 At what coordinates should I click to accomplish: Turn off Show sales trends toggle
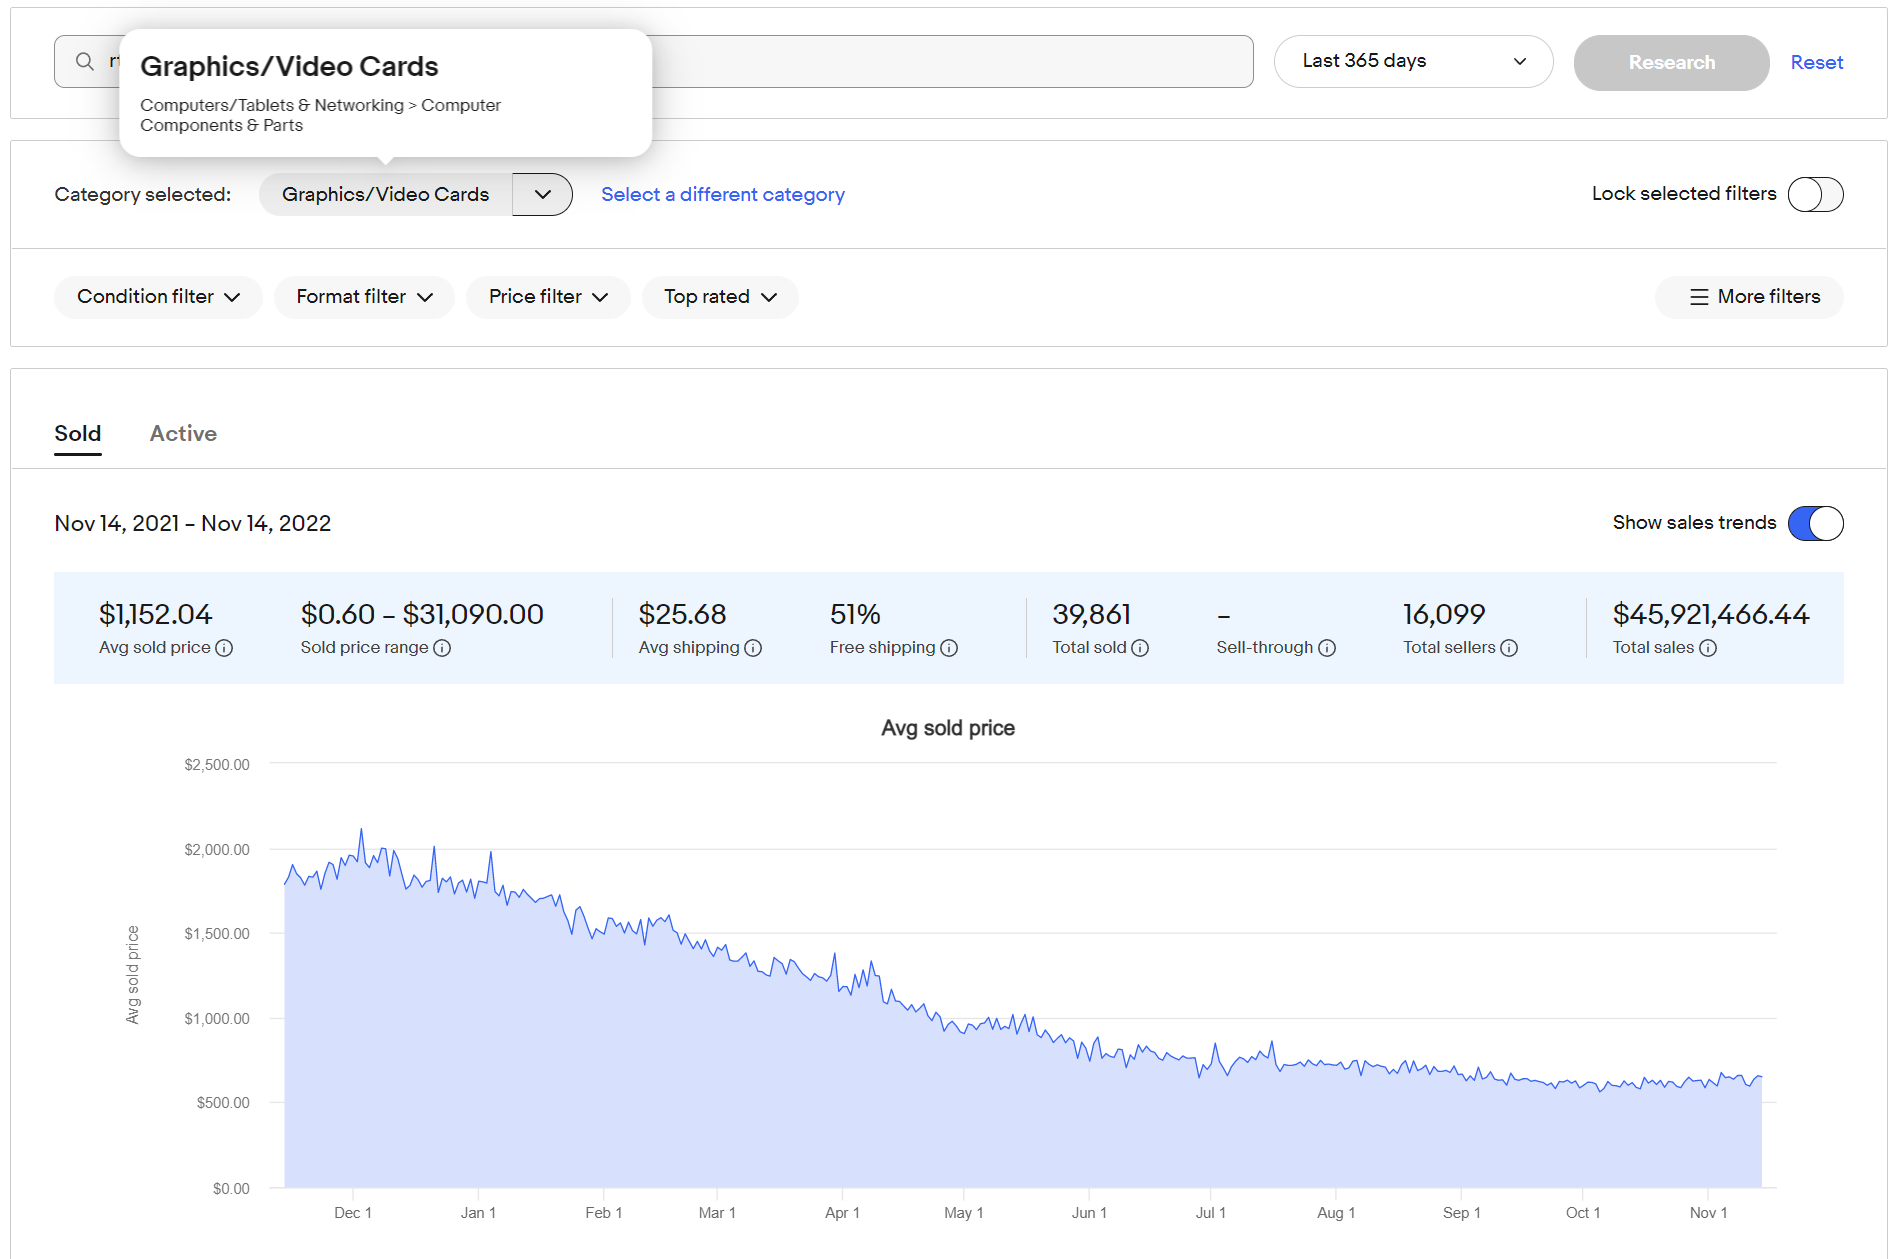(1815, 523)
